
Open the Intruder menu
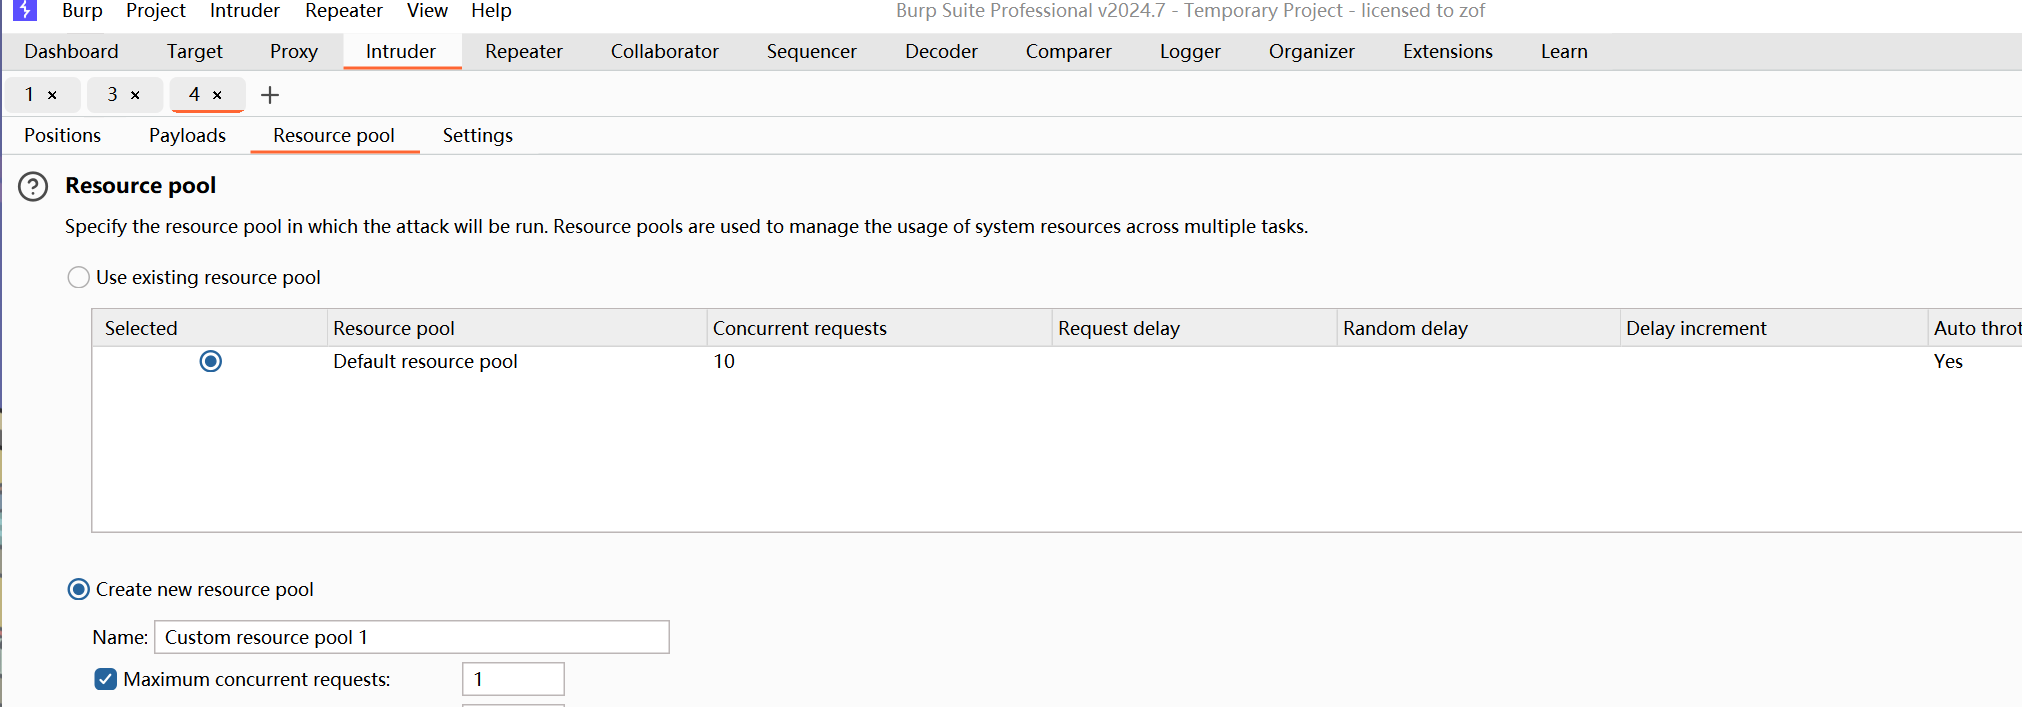point(245,11)
